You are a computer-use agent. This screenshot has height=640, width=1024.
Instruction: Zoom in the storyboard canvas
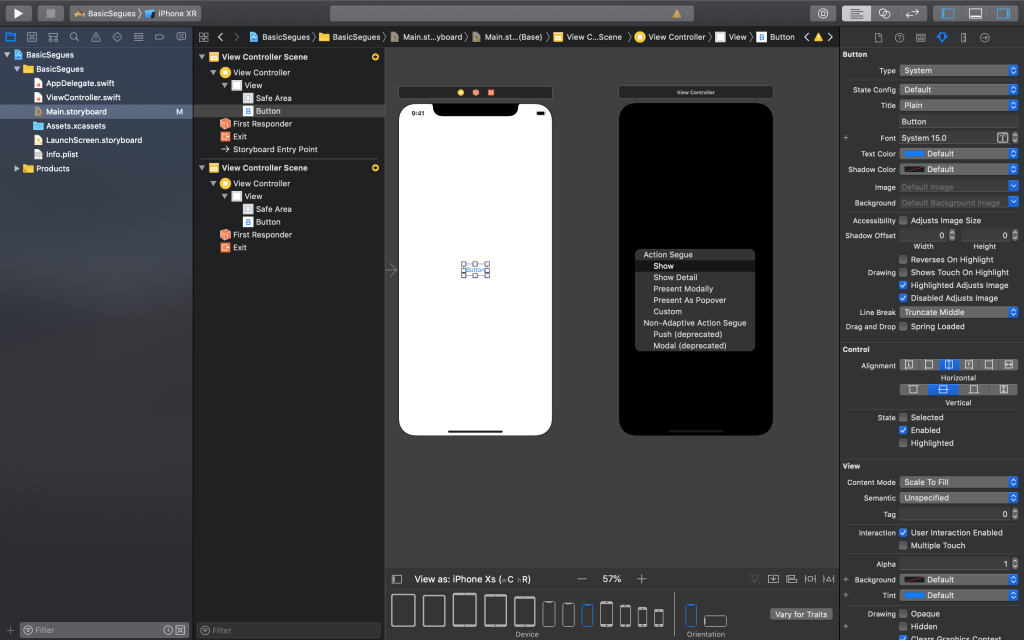click(641, 579)
